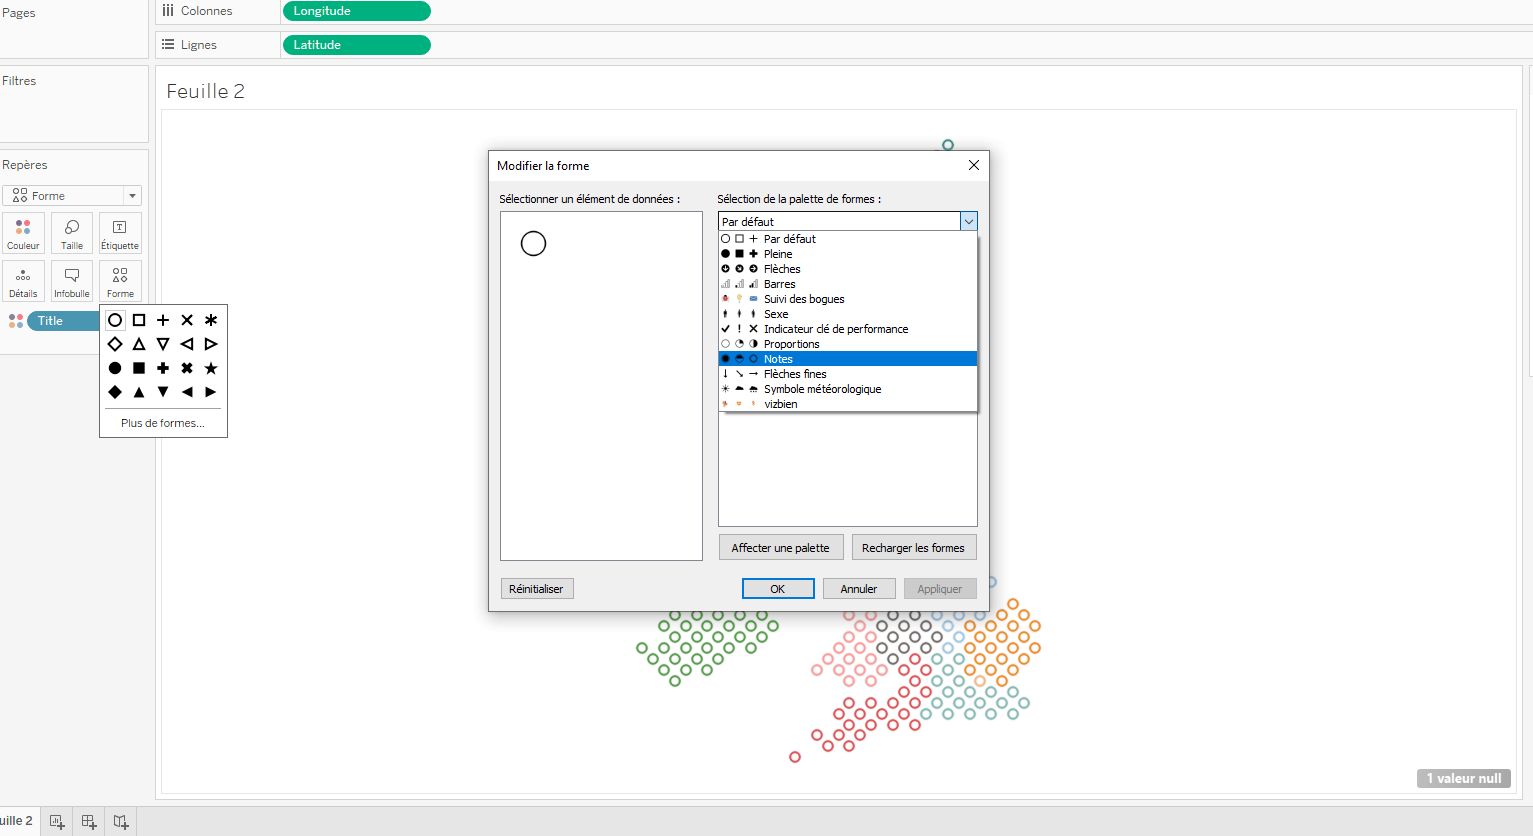1533x836 pixels.
Task: Pick the open square shape
Action: point(139,320)
